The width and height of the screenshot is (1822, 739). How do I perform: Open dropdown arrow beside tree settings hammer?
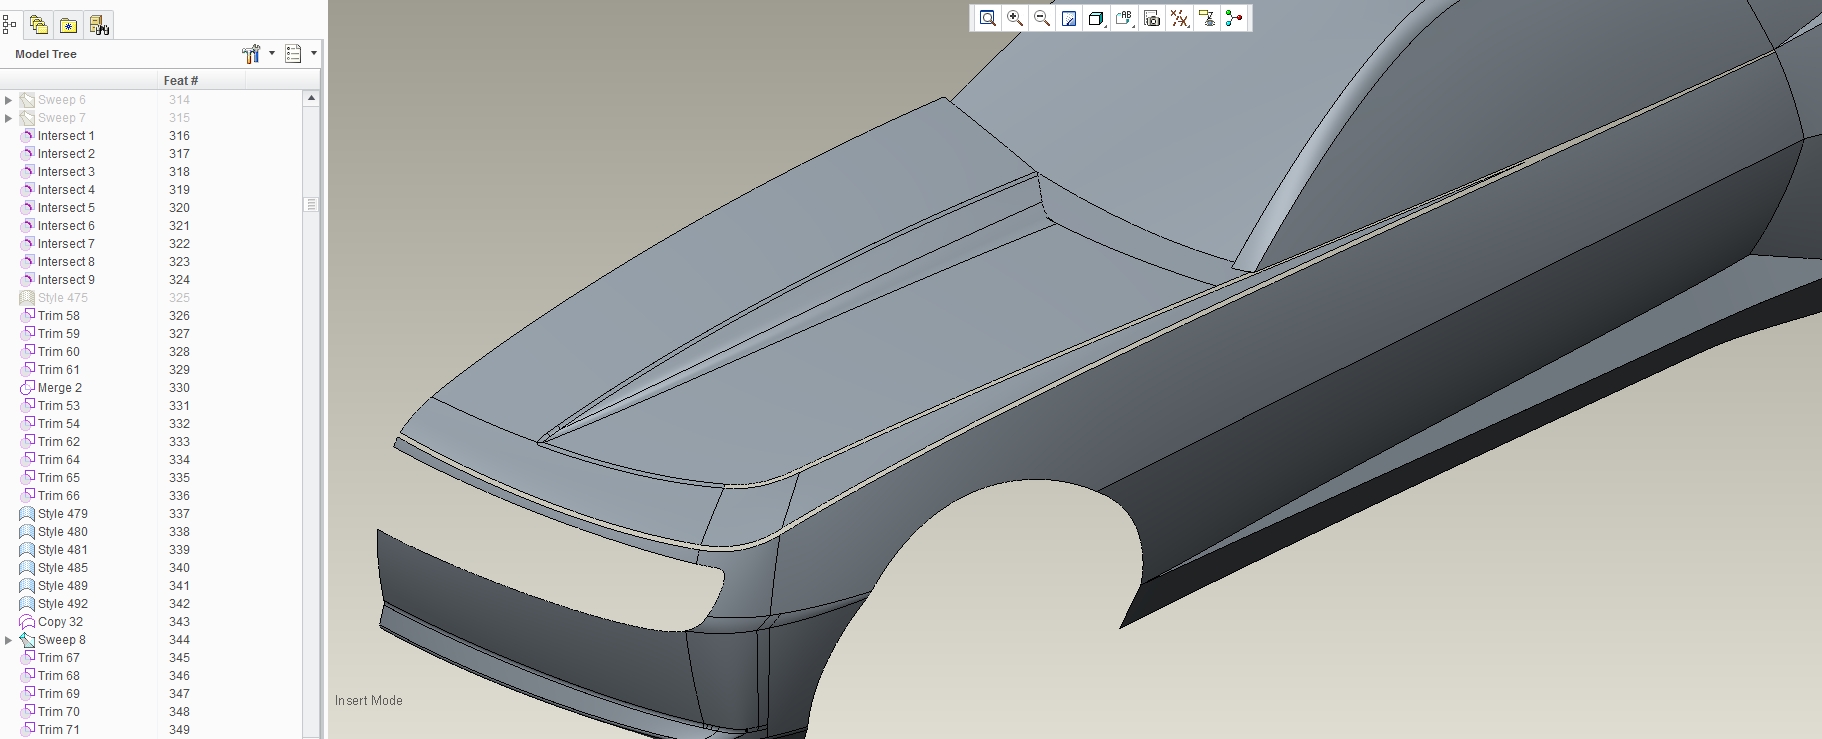(272, 53)
